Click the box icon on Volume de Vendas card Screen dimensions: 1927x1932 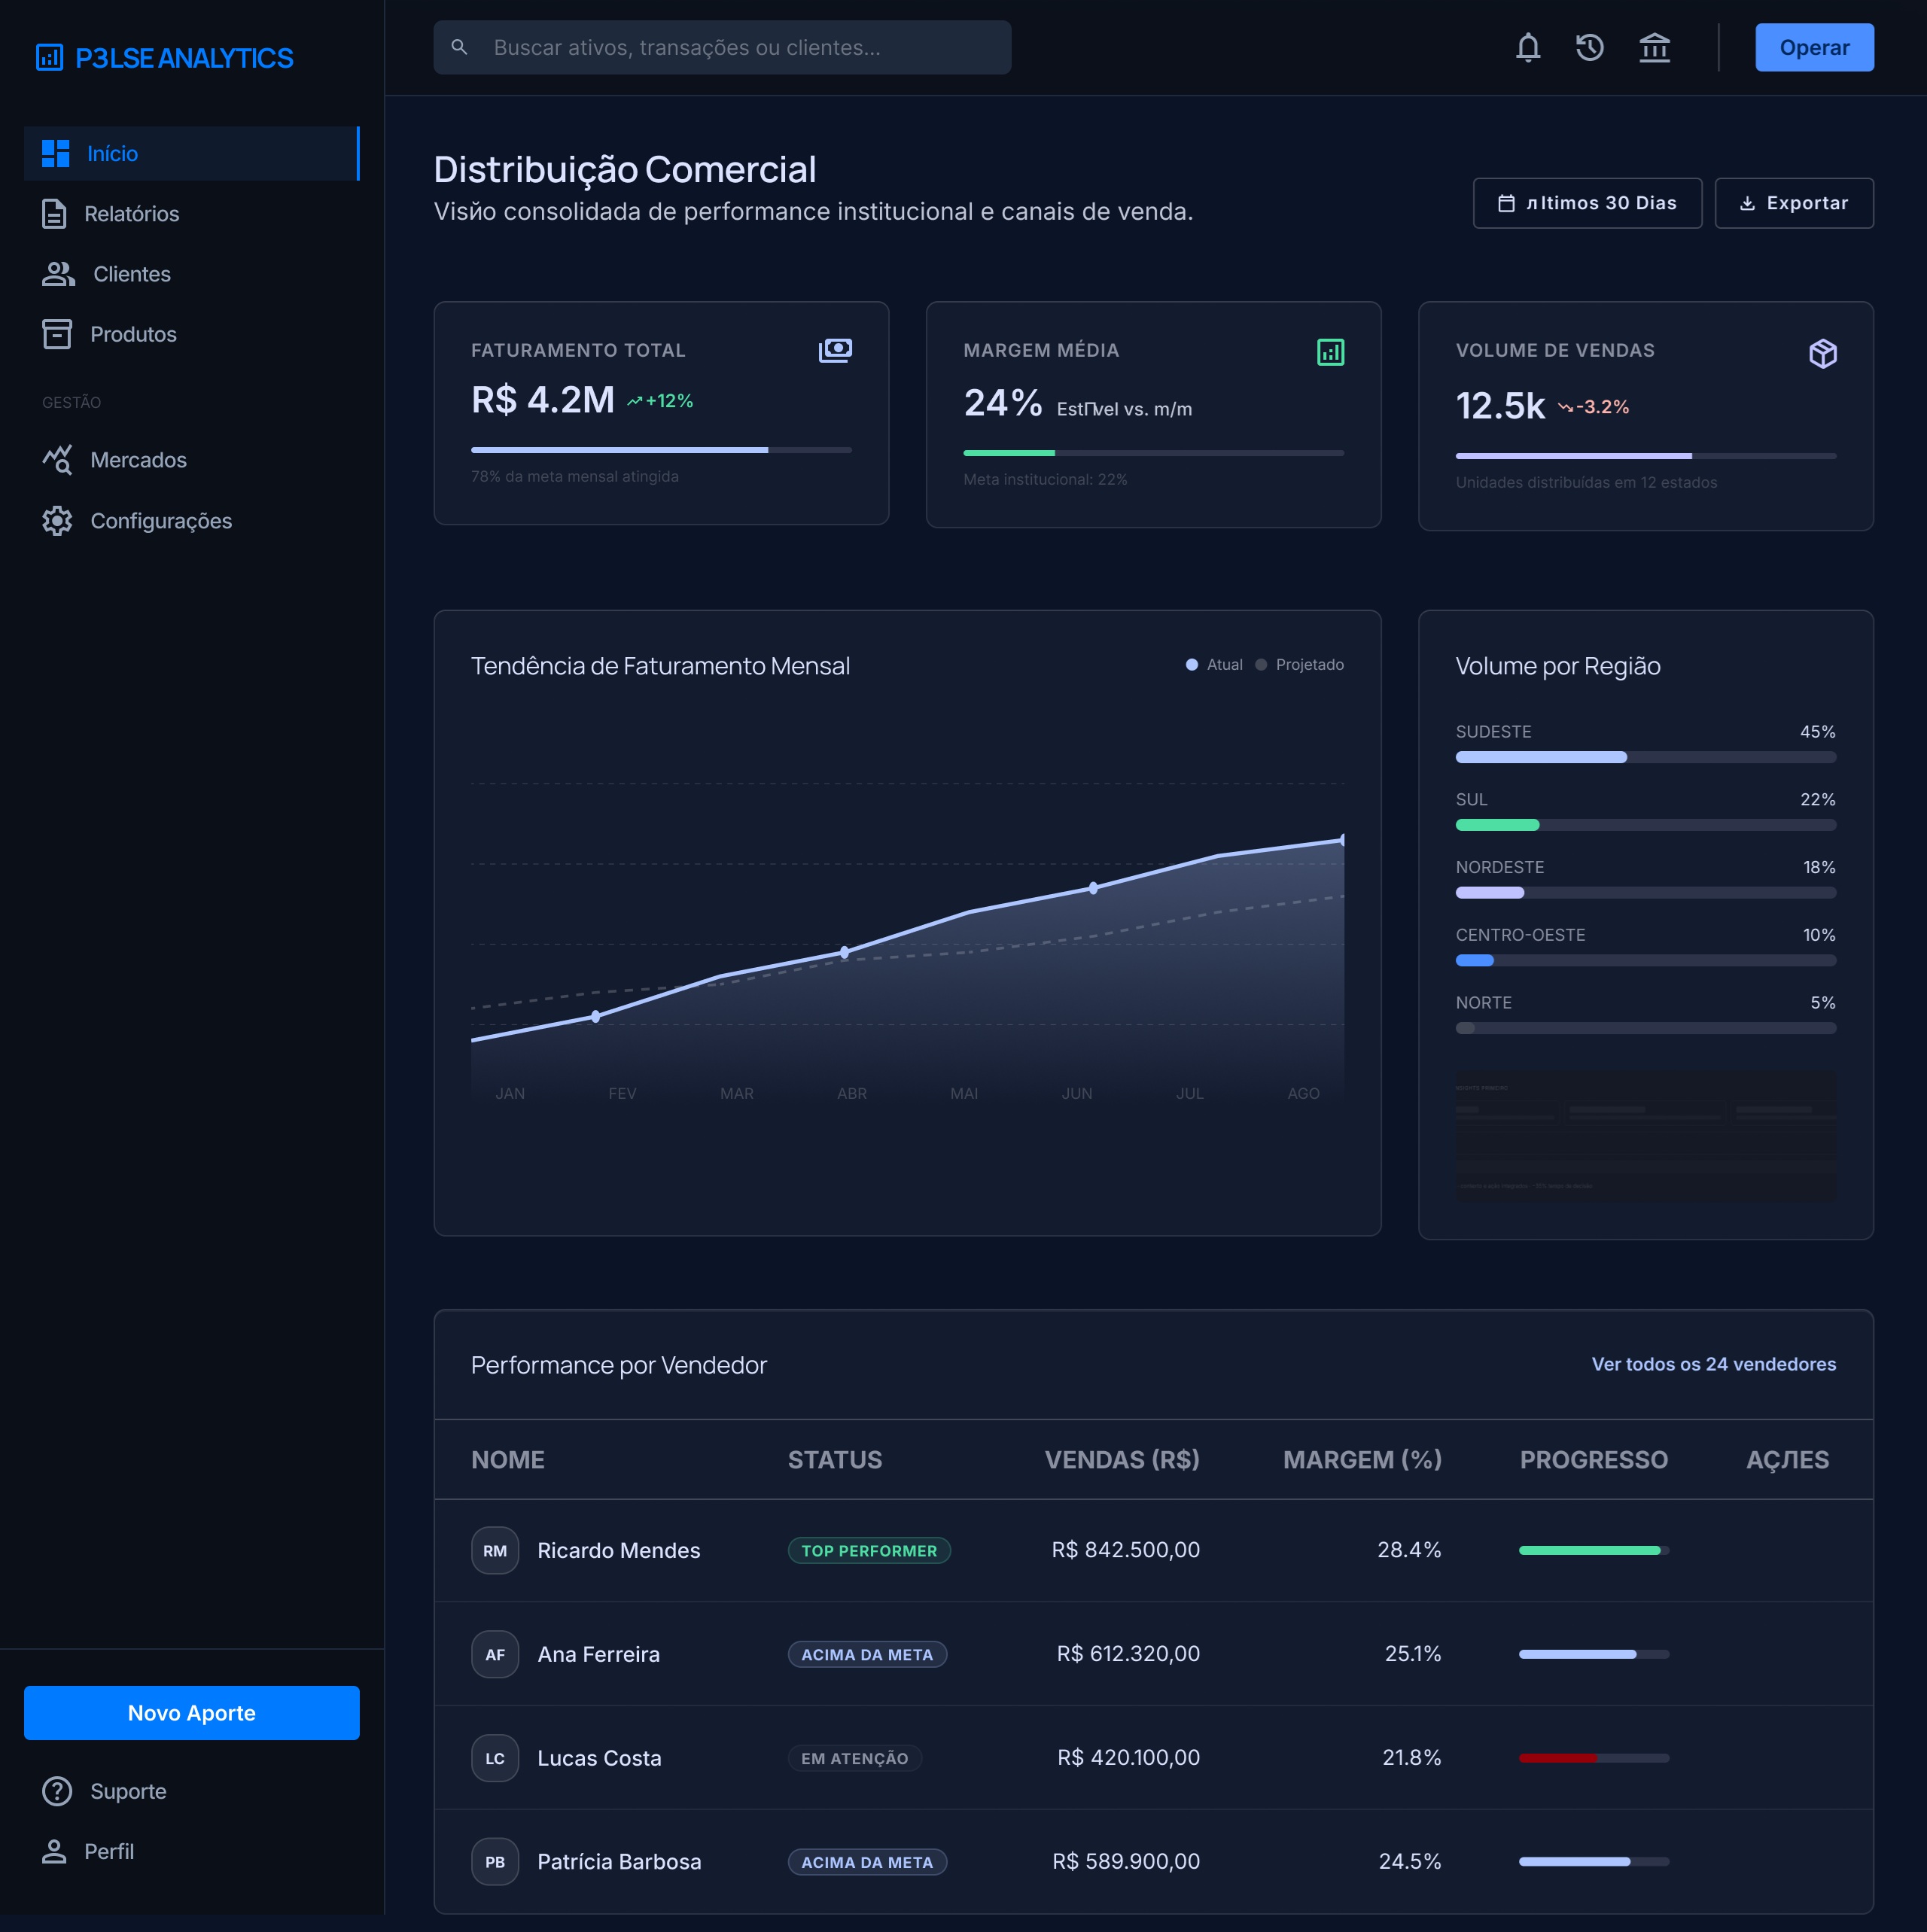point(1822,353)
